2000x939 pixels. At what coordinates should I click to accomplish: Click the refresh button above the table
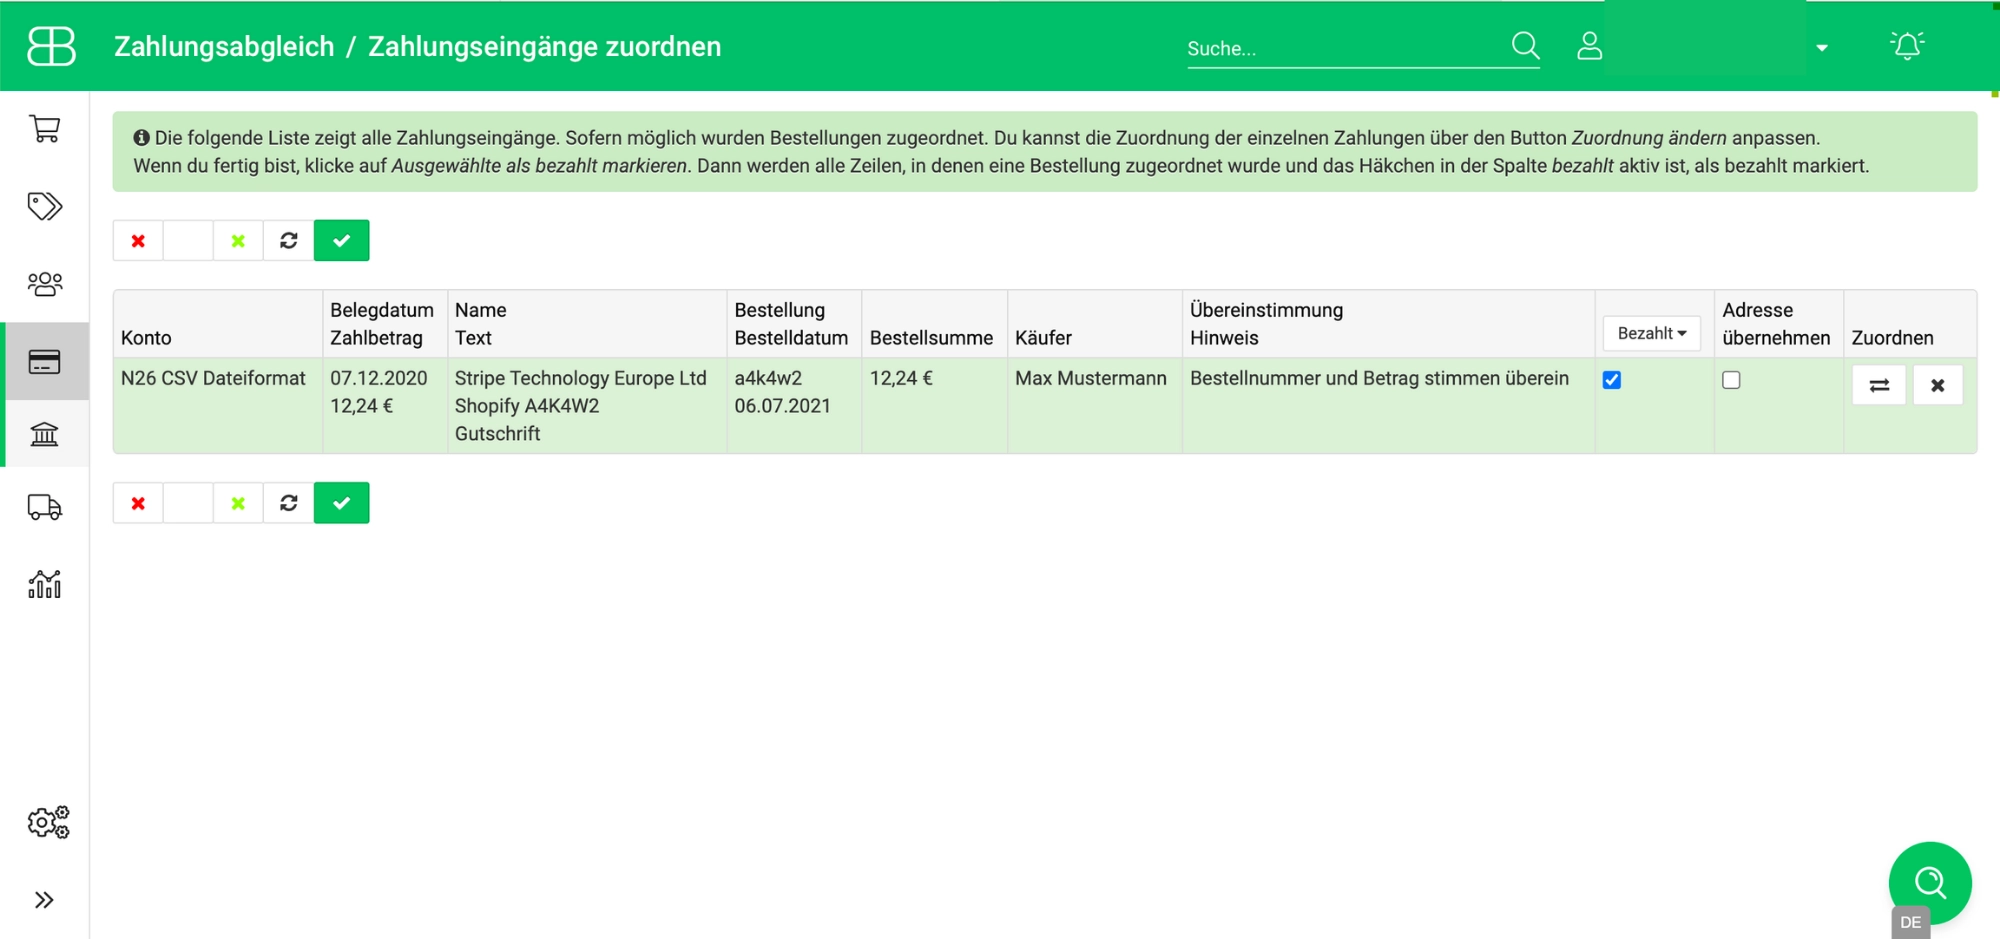289,241
